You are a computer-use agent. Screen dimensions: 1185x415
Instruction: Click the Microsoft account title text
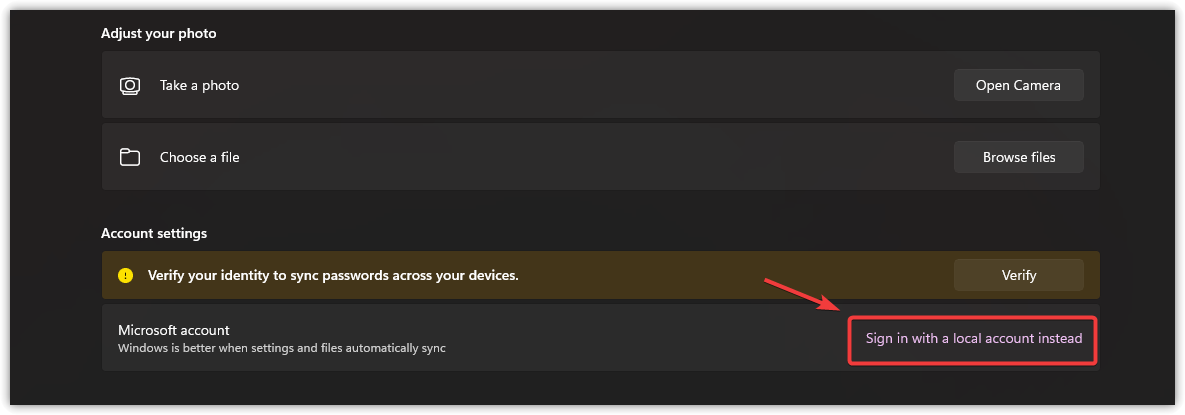pyautogui.click(x=174, y=330)
